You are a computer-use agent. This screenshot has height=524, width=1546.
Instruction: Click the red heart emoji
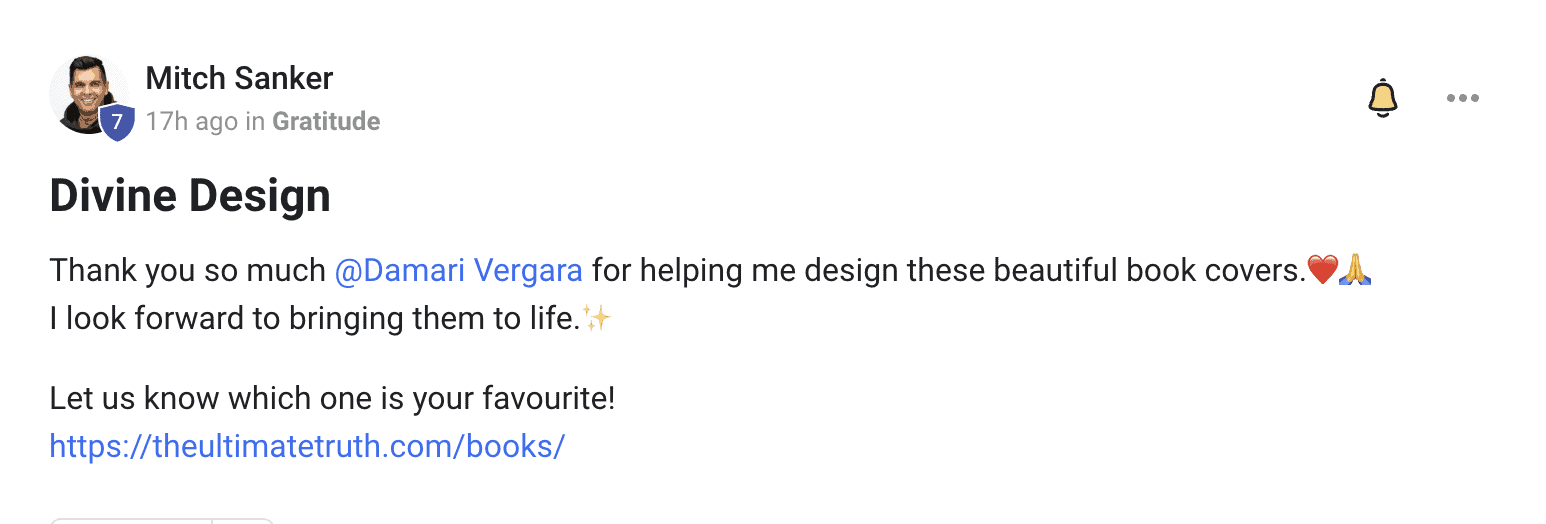click(x=1322, y=270)
